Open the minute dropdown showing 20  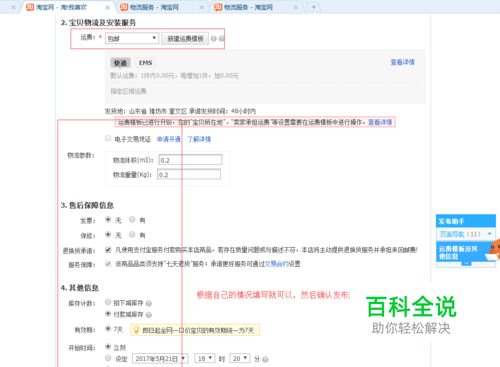(240, 359)
